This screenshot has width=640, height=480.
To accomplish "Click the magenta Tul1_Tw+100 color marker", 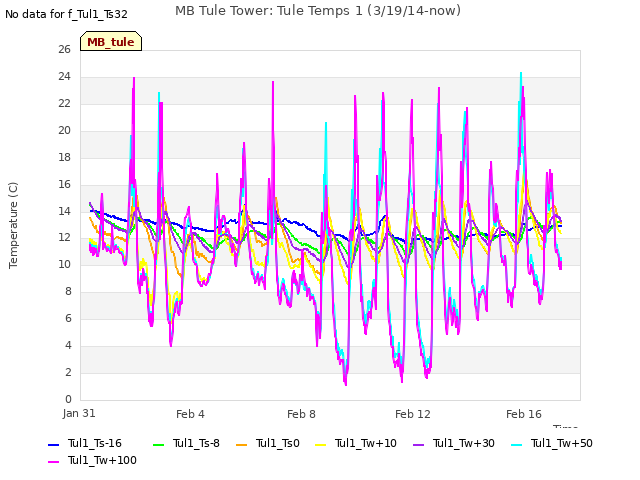I will coord(54,462).
